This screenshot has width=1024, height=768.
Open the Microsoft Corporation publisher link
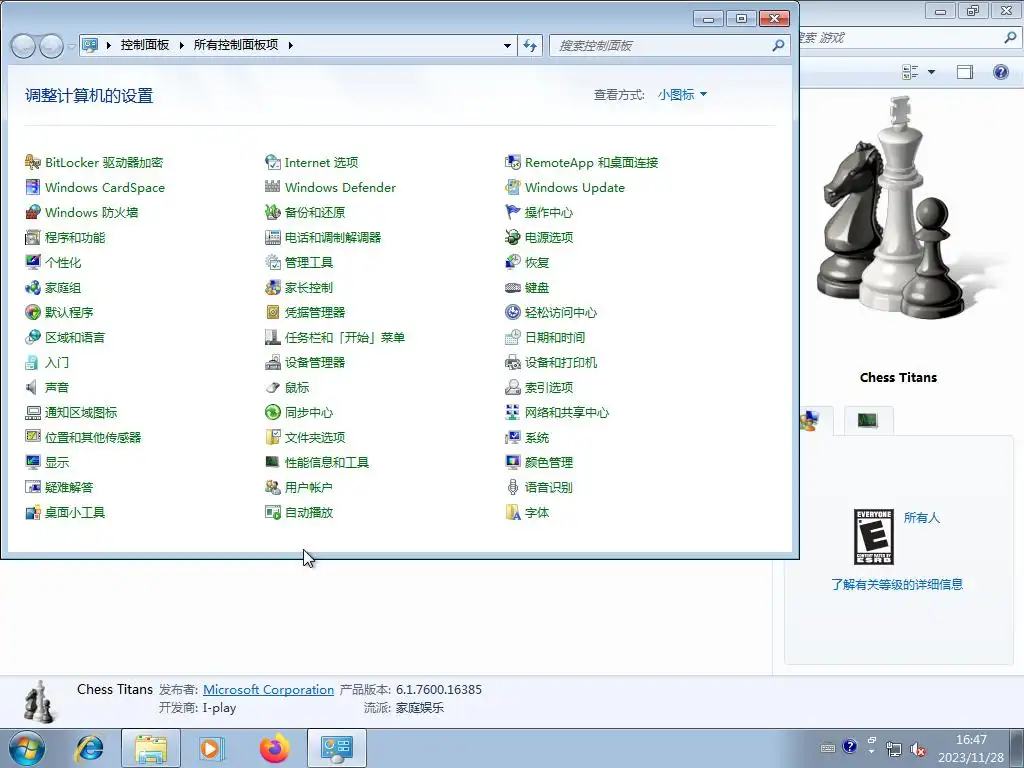click(268, 690)
